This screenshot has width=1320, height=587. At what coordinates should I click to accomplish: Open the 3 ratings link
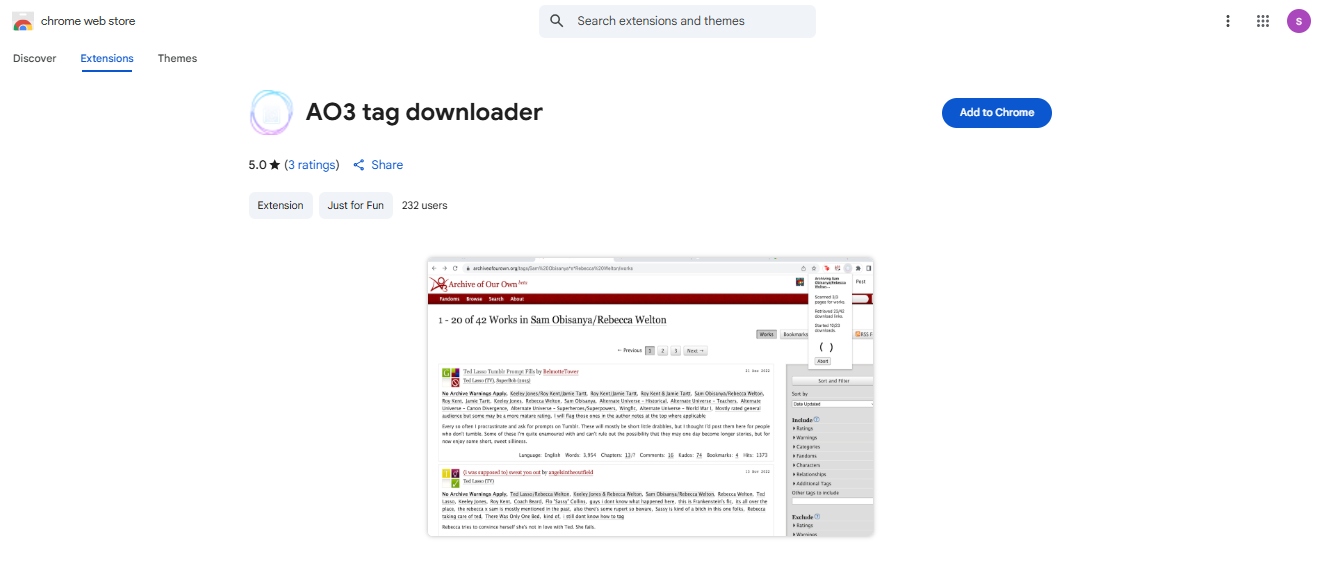[311, 164]
